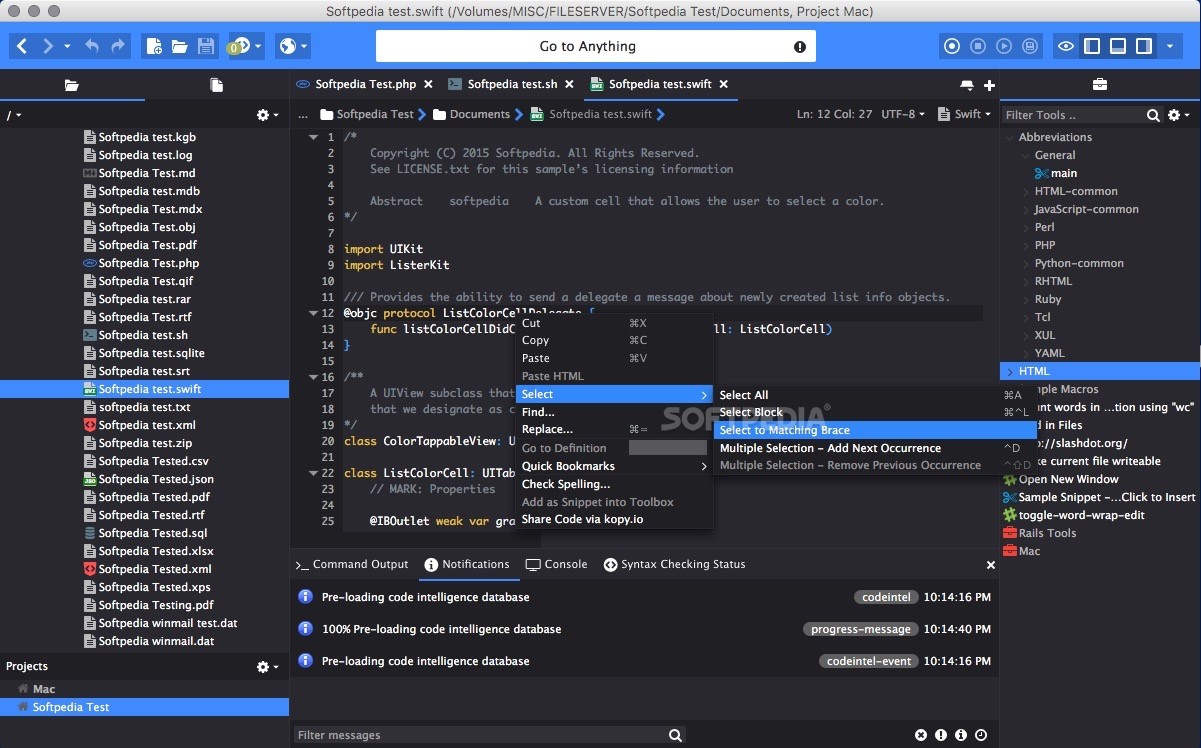
Task: Click the search icon in Filter messages
Action: point(676,735)
